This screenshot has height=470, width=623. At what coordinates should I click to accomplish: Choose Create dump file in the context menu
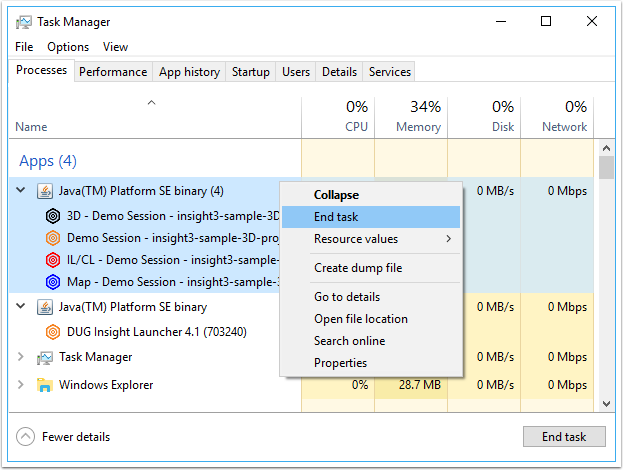click(x=371, y=268)
